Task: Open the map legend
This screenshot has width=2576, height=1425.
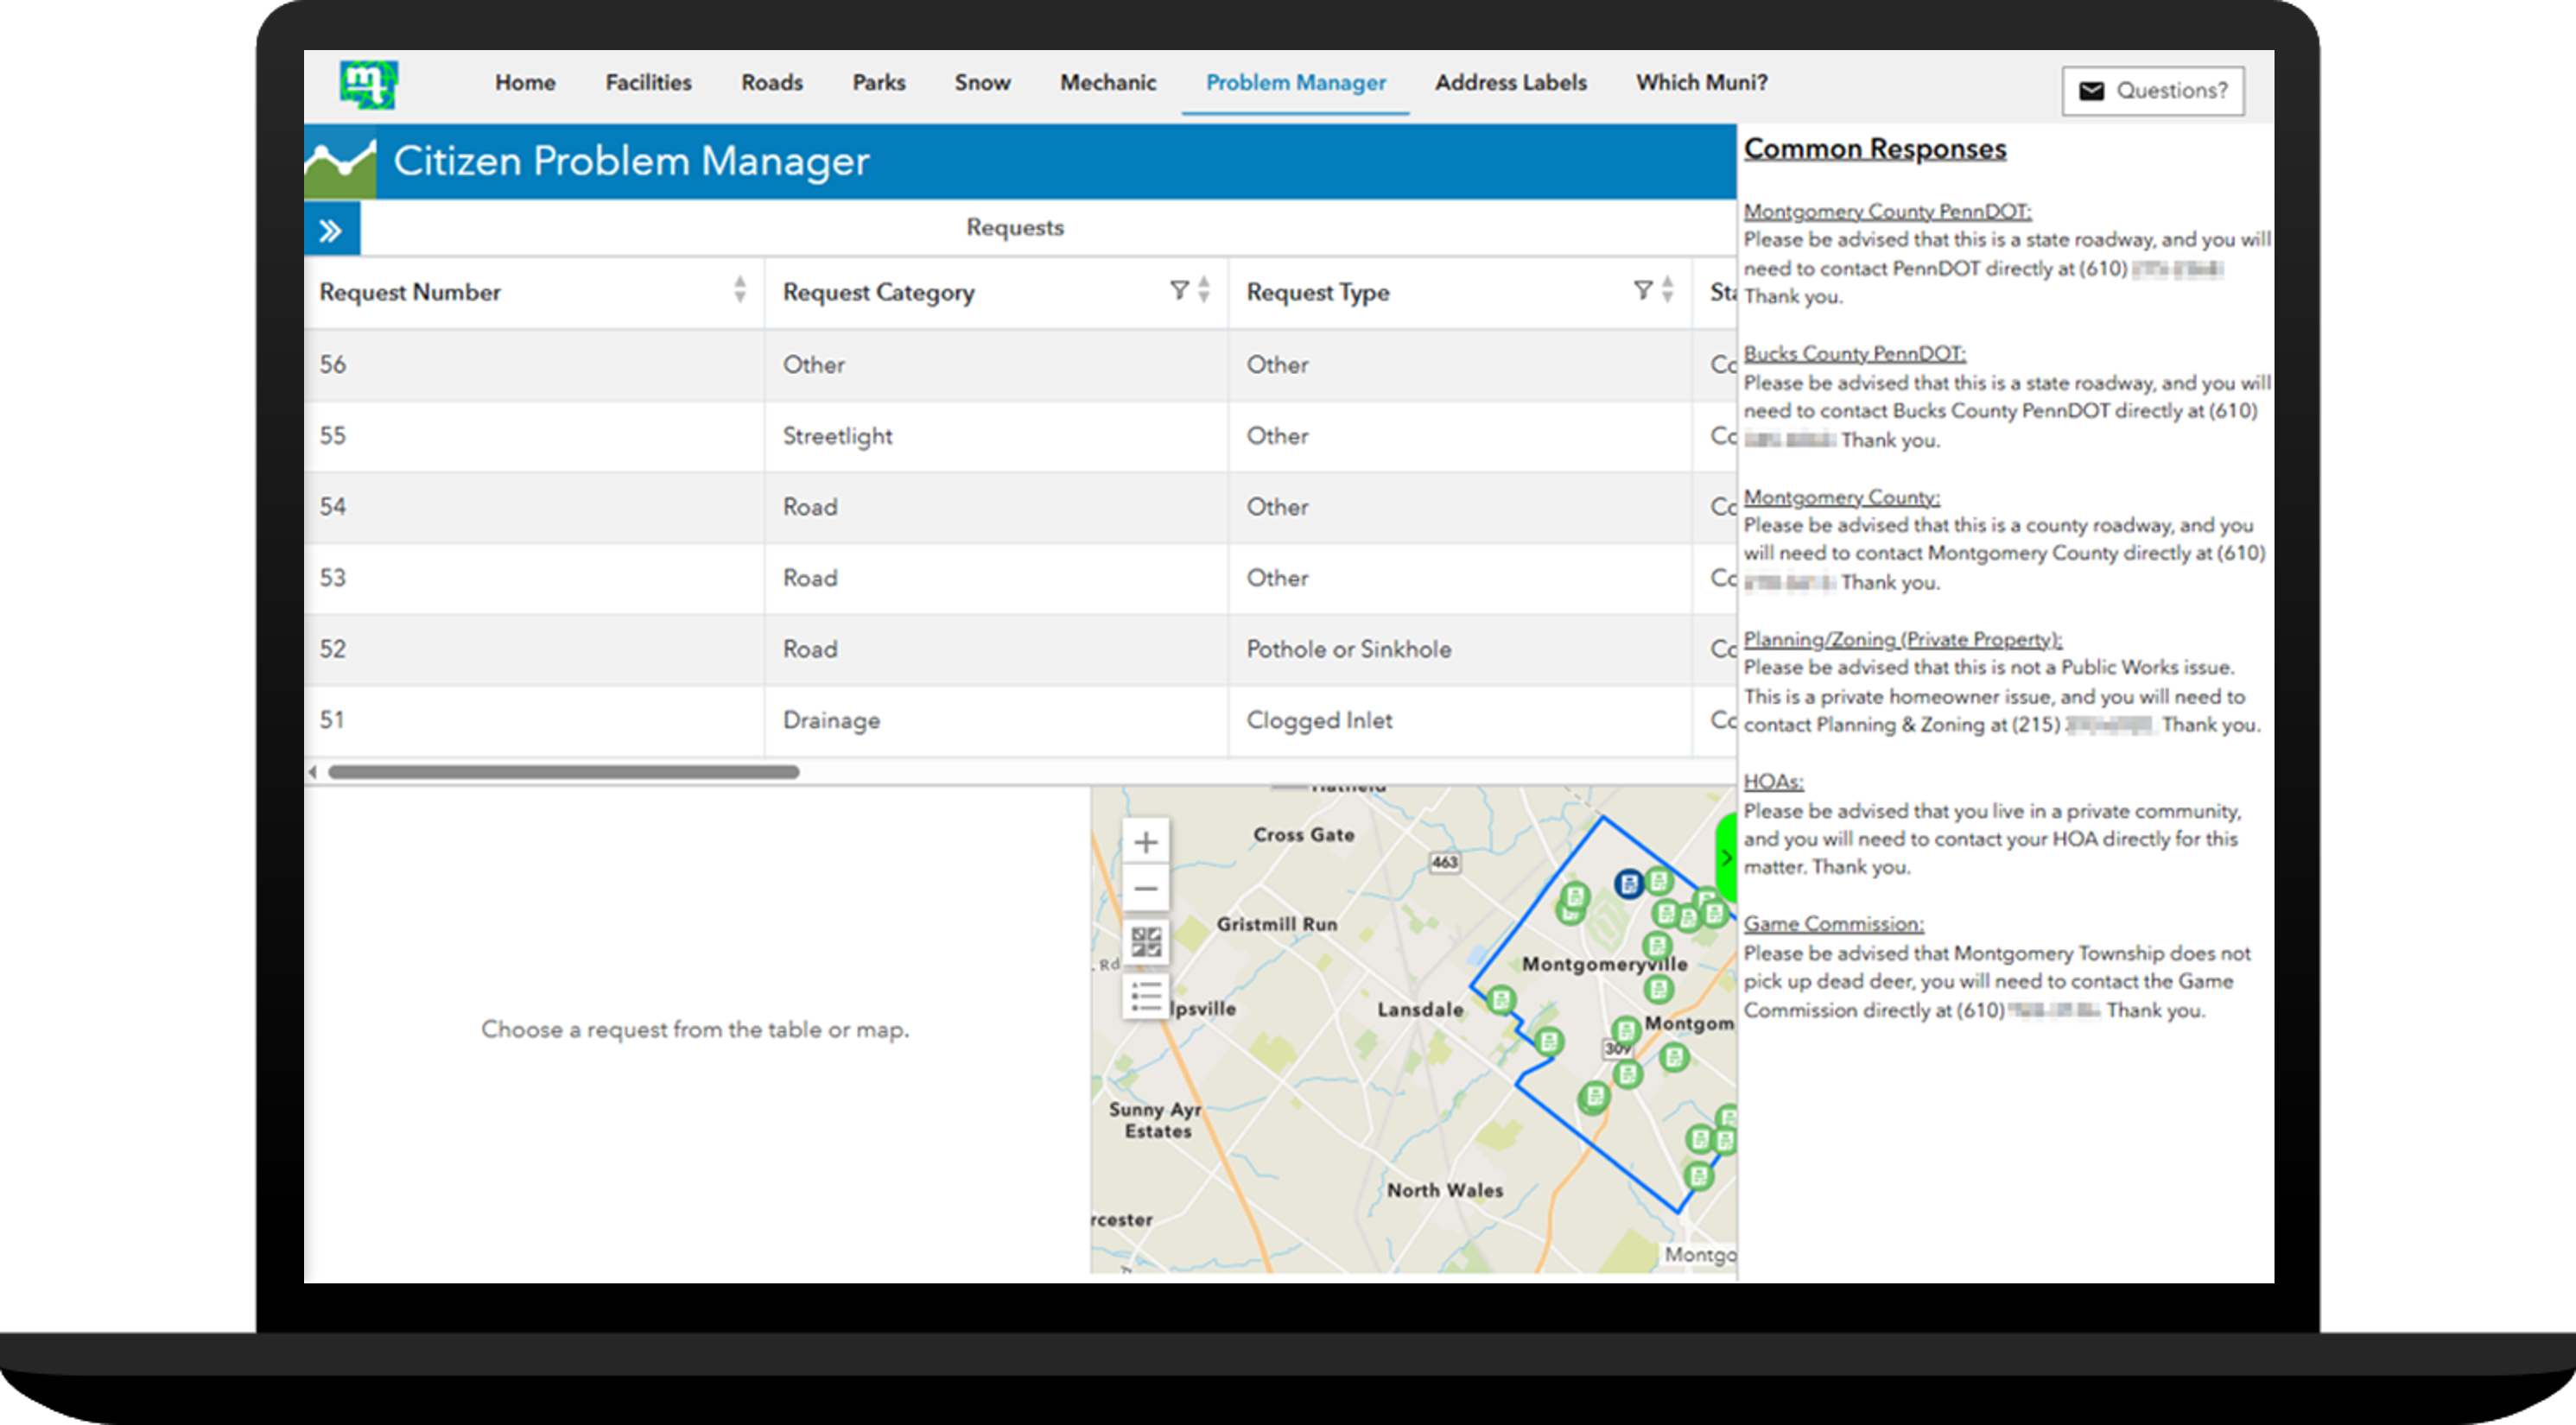Action: [1146, 993]
